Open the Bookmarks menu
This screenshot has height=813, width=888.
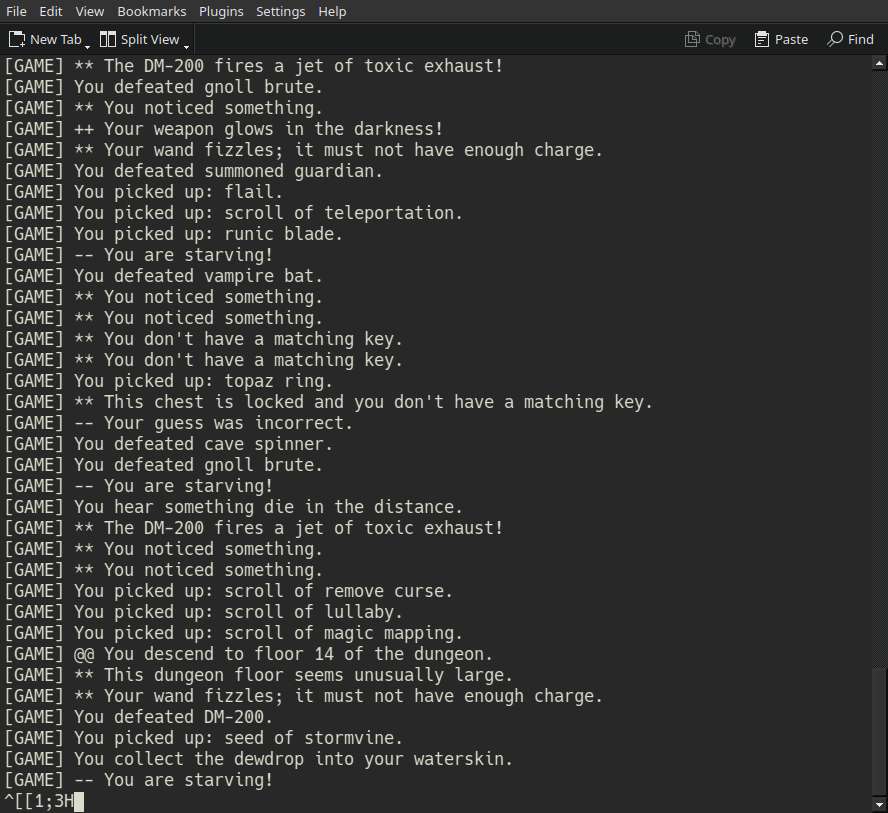click(x=152, y=11)
